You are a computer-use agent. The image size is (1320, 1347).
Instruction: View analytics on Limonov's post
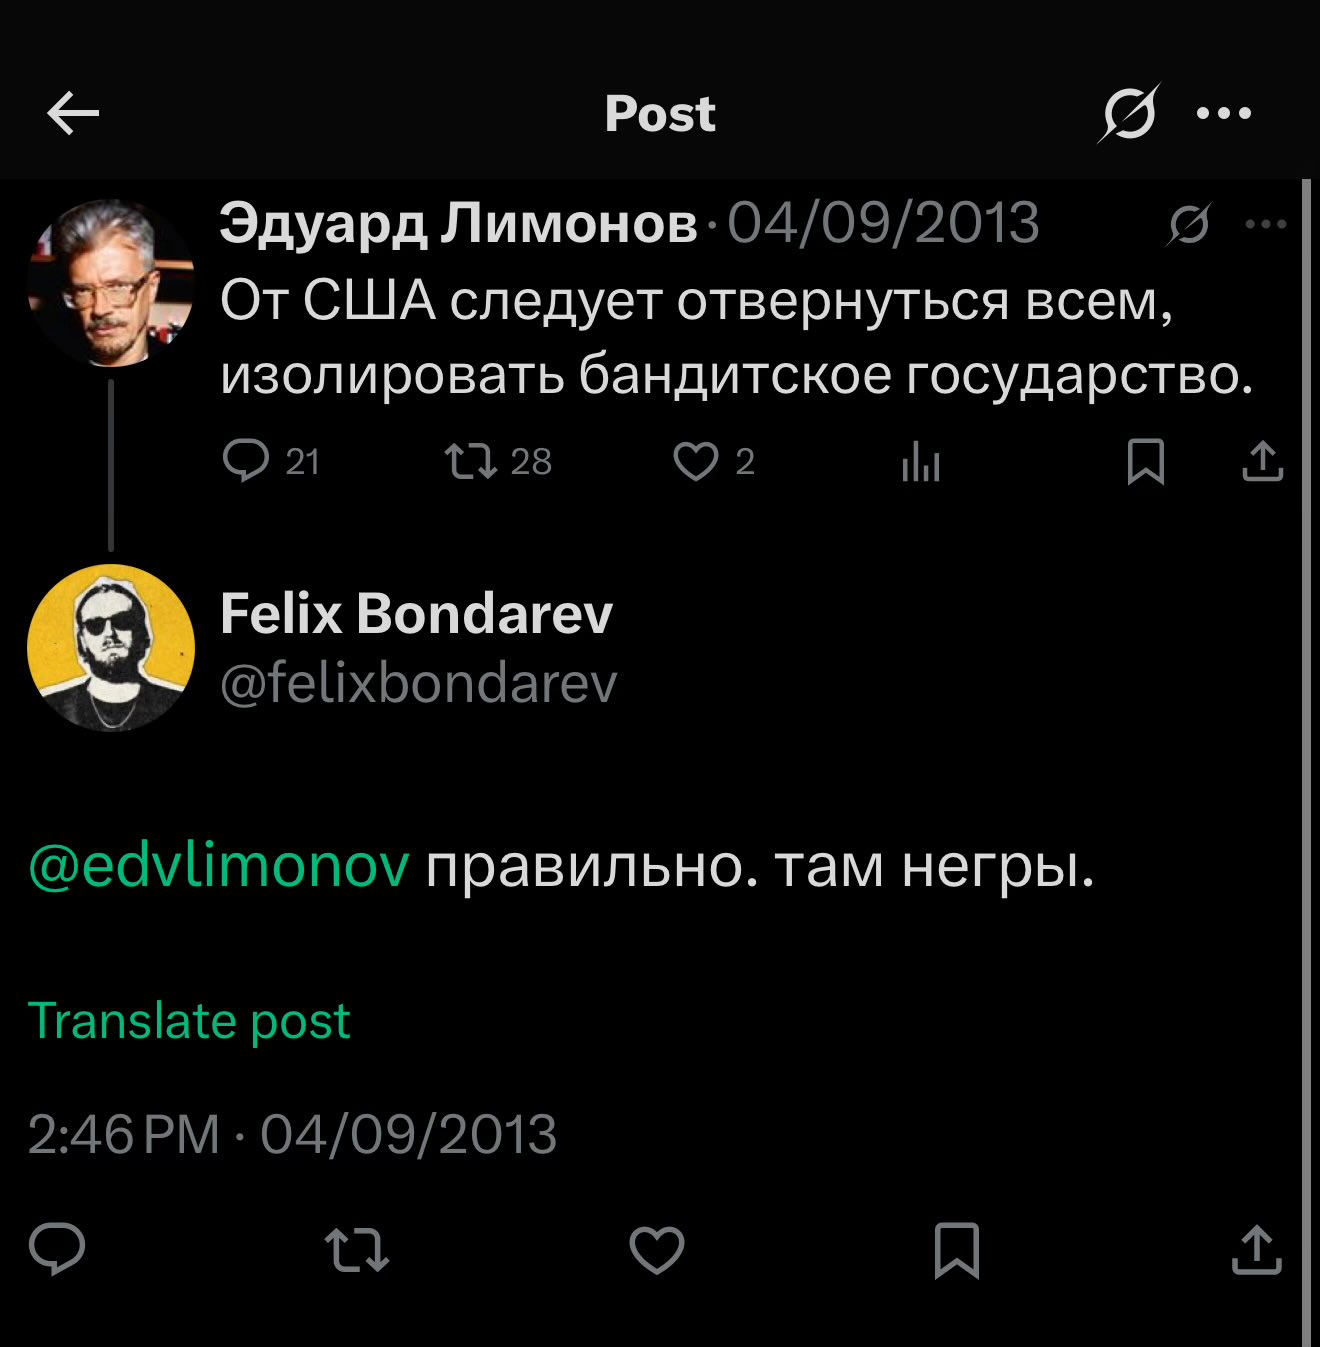(x=920, y=462)
